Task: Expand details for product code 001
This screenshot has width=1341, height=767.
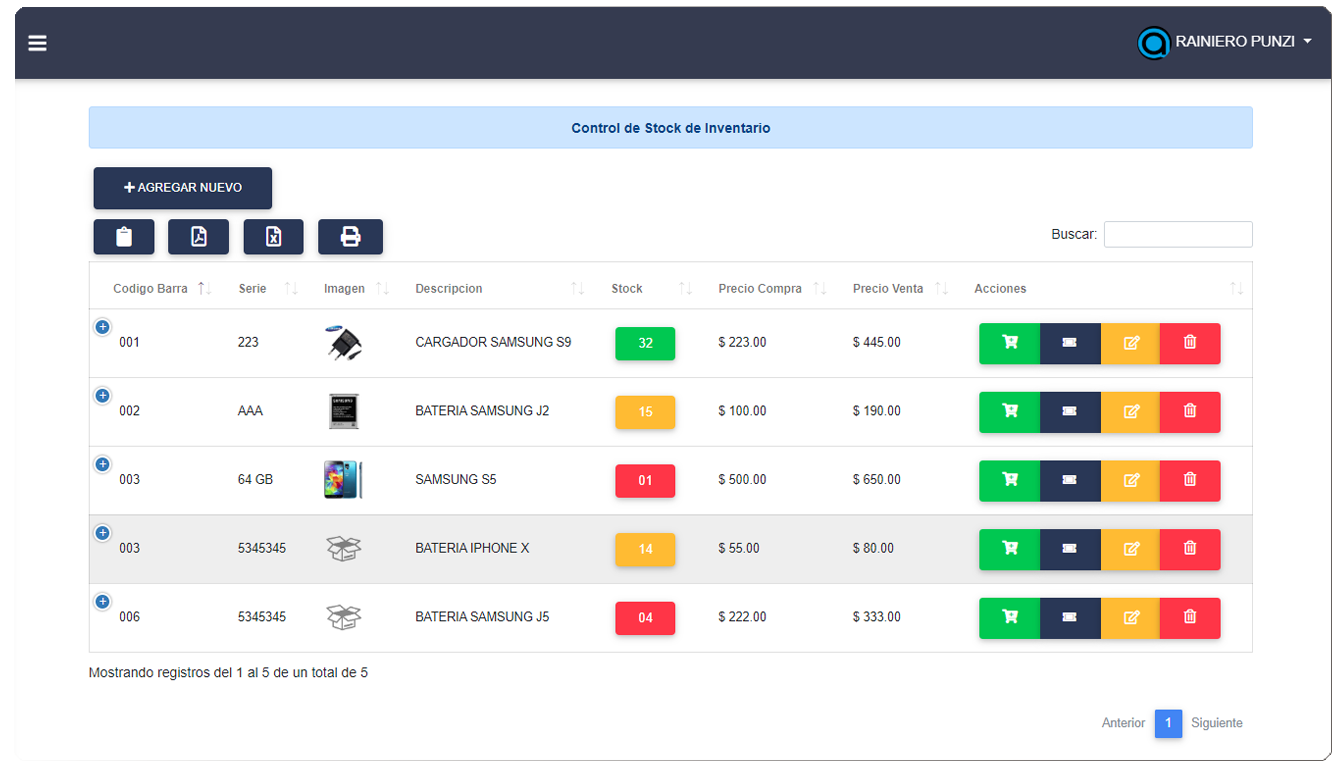Action: [x=102, y=326]
